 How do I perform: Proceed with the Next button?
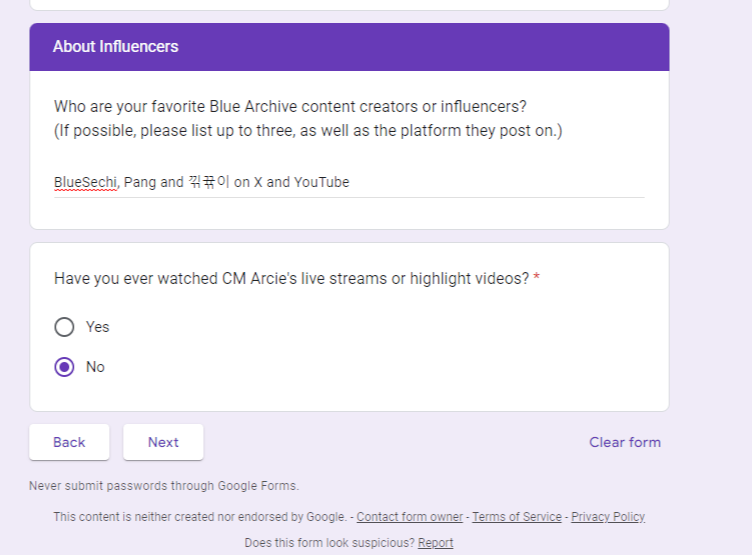click(x=163, y=442)
